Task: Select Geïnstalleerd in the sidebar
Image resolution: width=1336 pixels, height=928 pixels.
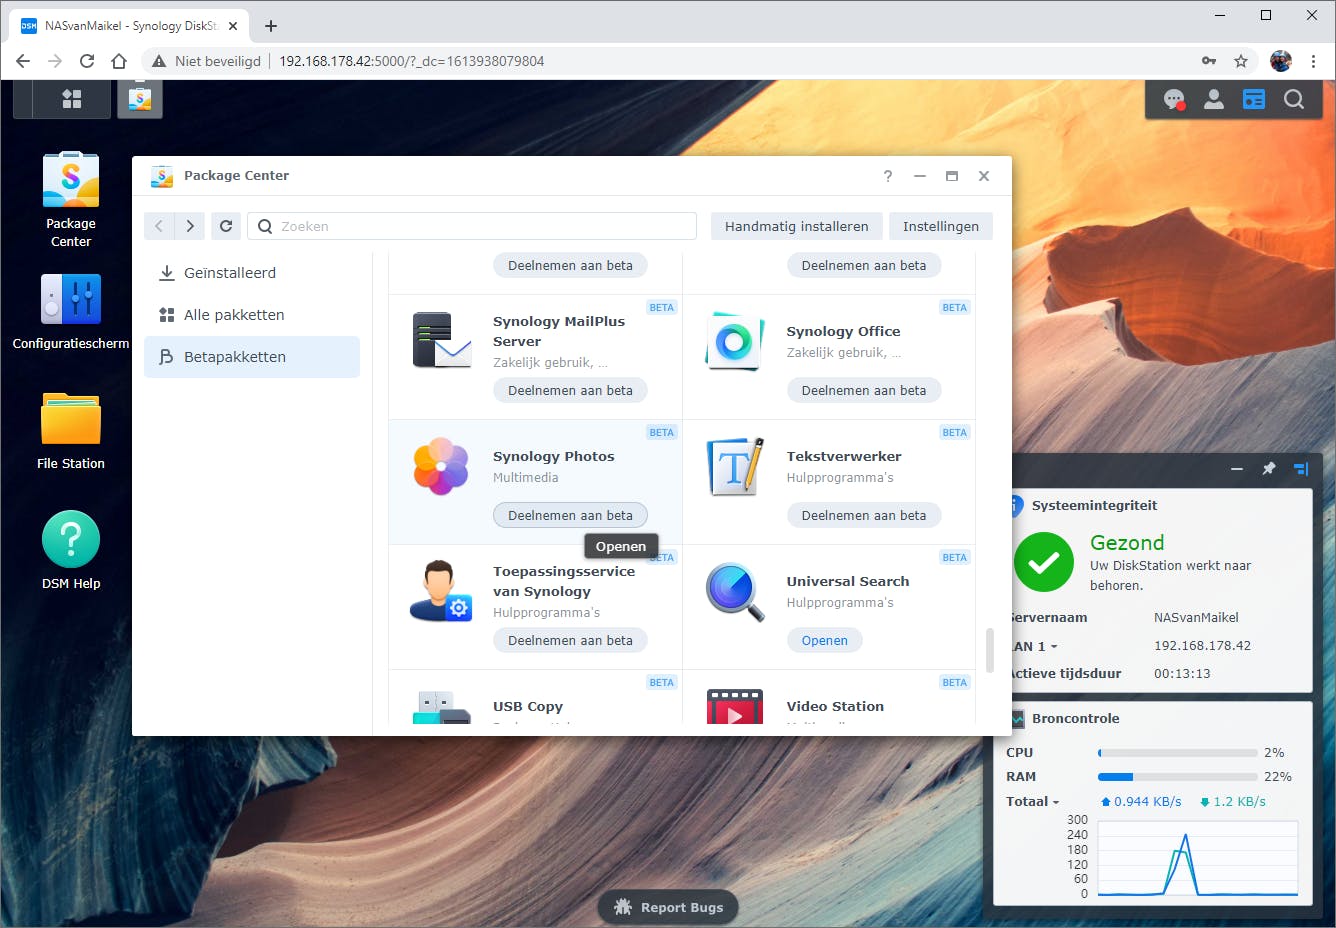Action: click(252, 273)
